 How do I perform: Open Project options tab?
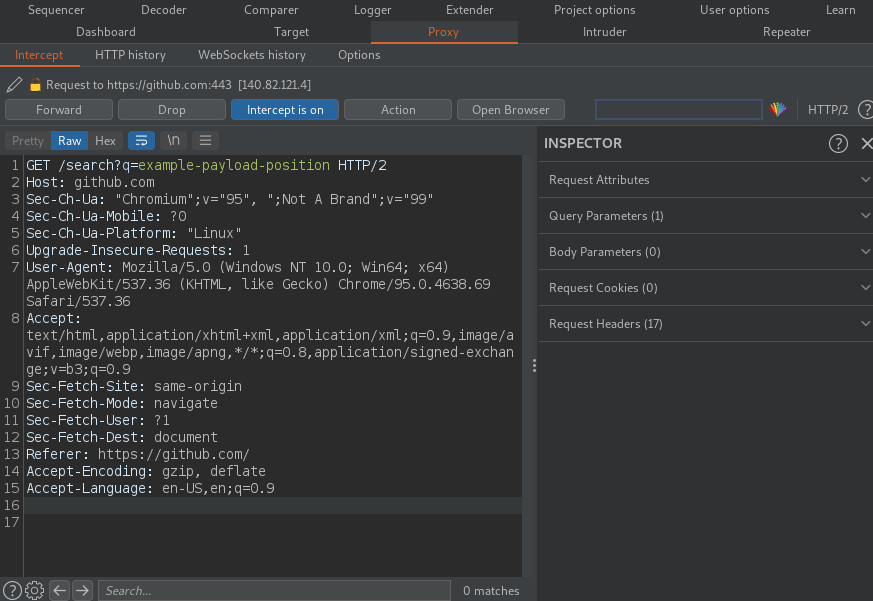(x=595, y=10)
